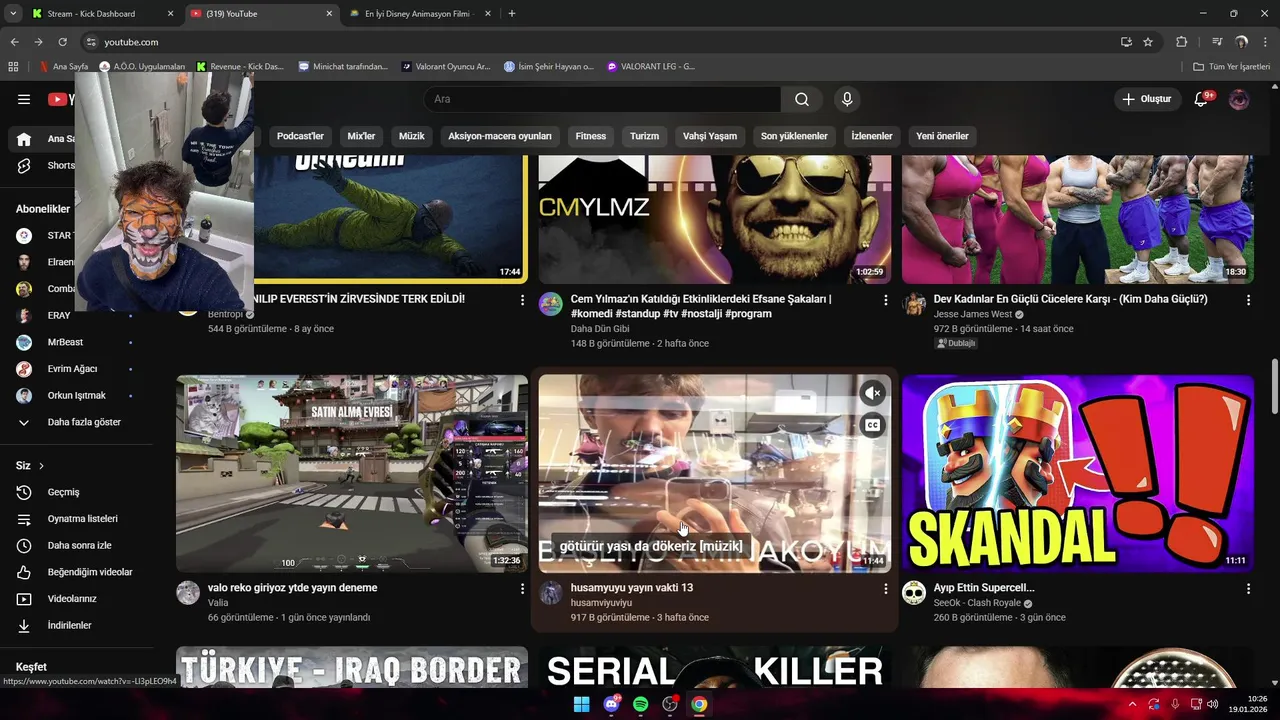
Task: Unmute the husamyuyu preview video
Action: (873, 393)
